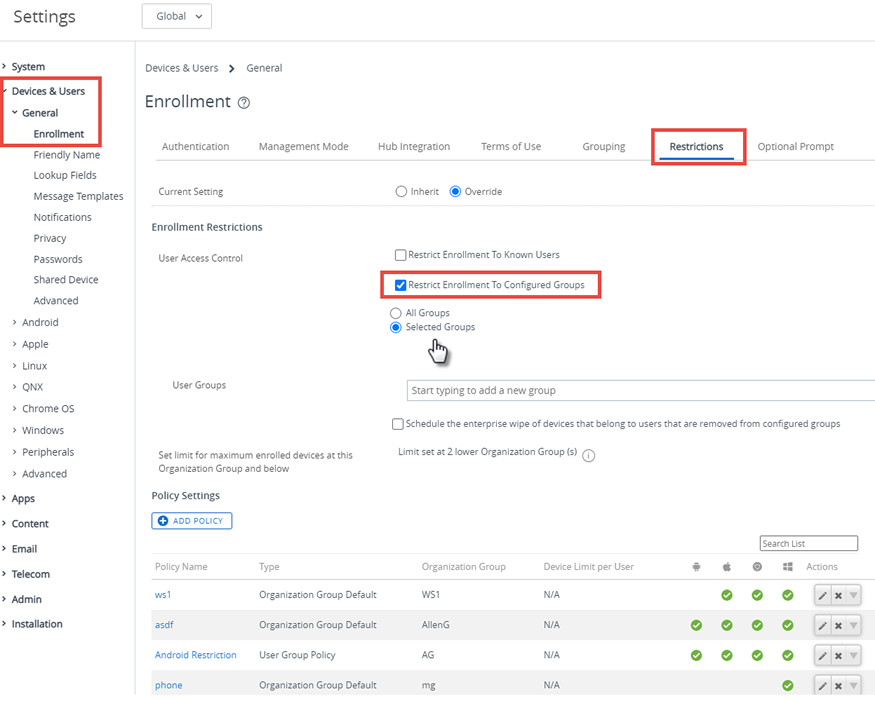Click the breadcrumb arrow after Devices & Users
The width and height of the screenshot is (875, 701).
pyautogui.click(x=232, y=69)
